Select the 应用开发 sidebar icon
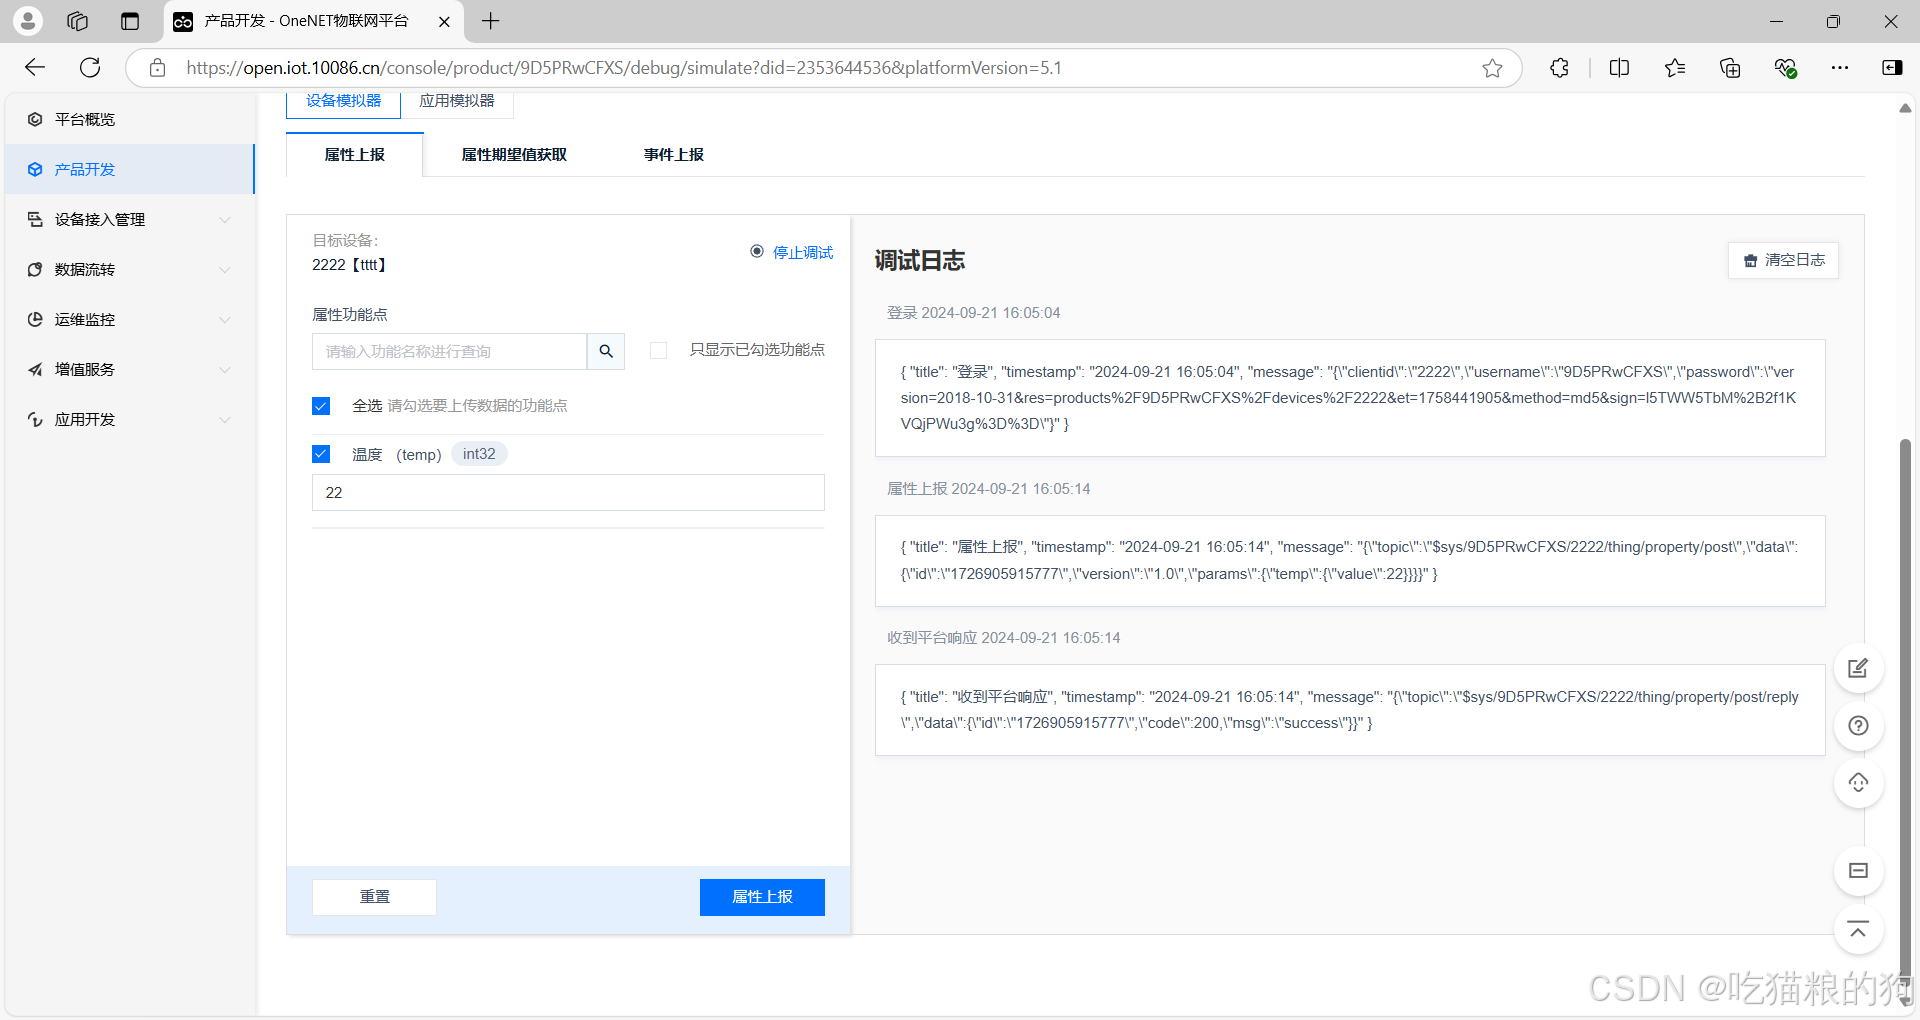 pyautogui.click(x=35, y=419)
